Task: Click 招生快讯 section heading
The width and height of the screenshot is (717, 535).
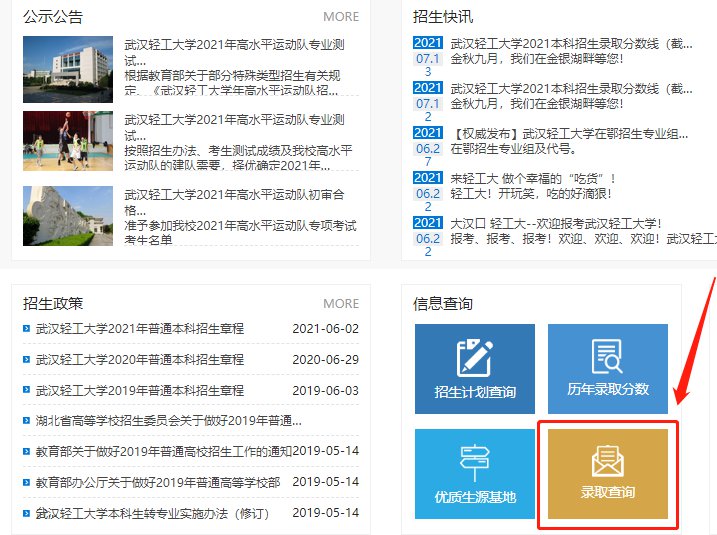Action: [x=443, y=17]
